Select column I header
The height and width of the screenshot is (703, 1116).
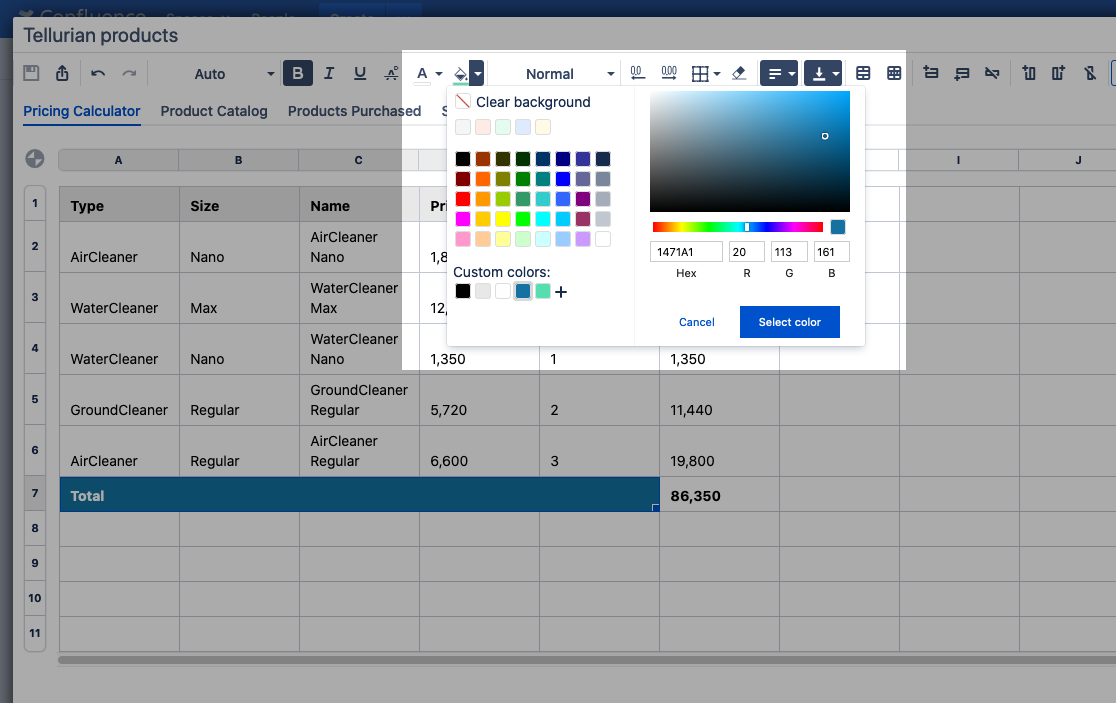[x=958, y=160]
